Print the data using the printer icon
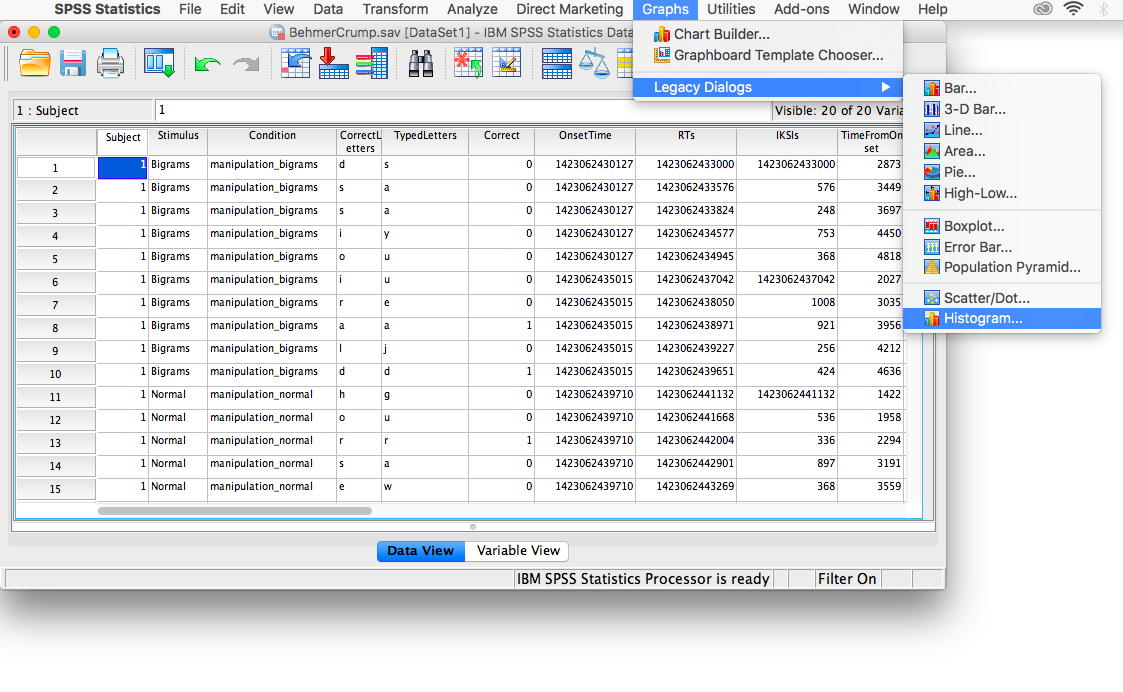The height and width of the screenshot is (692, 1123). [110, 64]
